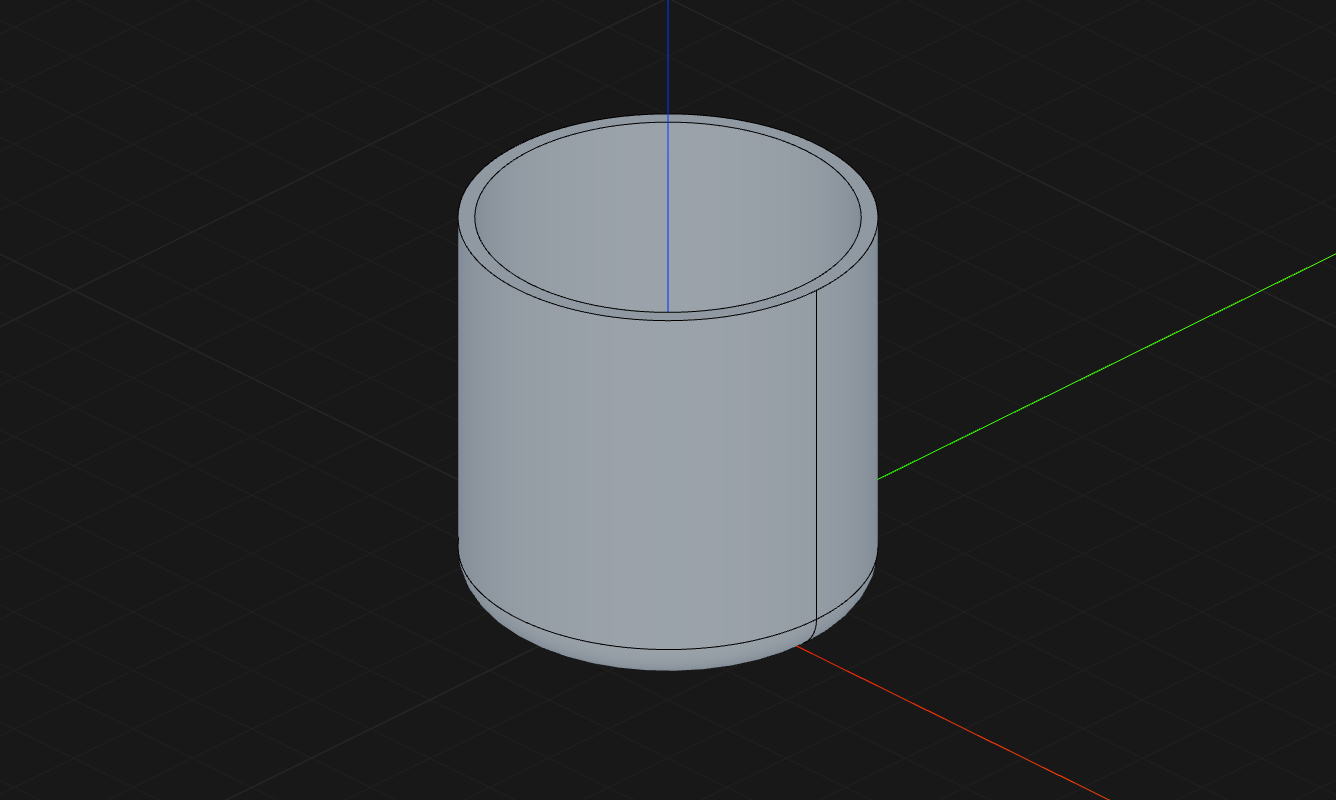Pick the vertex where seam meets the top rim
Screen dimensions: 1336x800
(x=818, y=290)
